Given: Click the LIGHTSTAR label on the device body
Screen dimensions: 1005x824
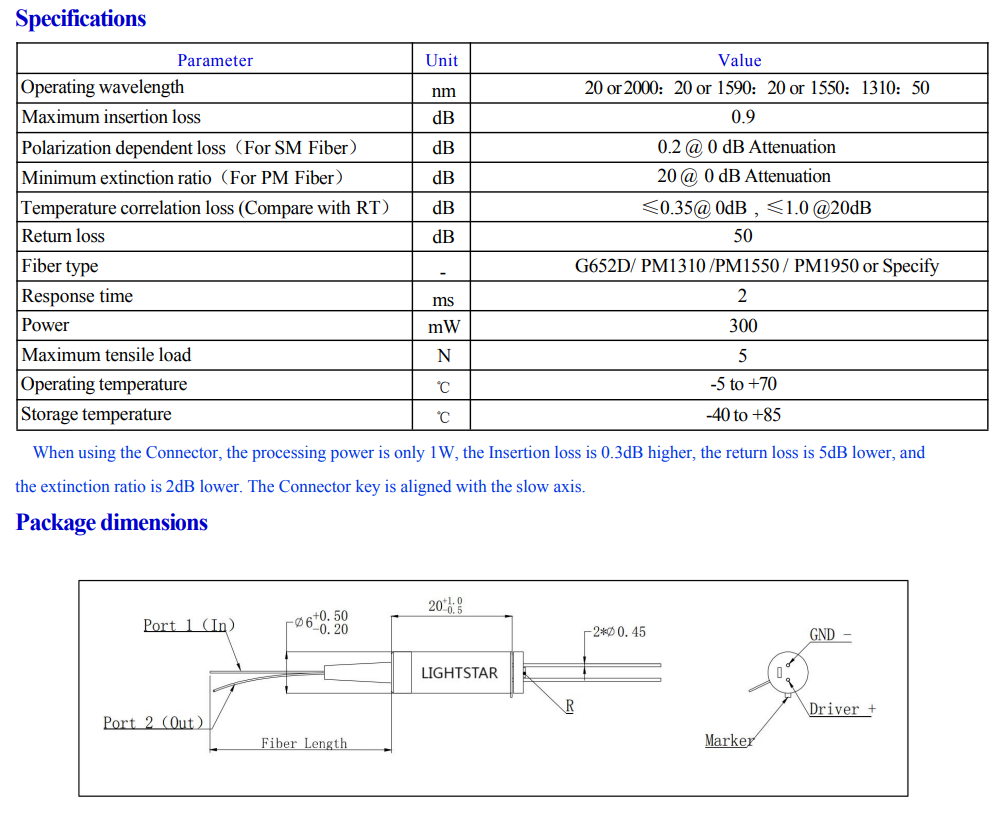Looking at the screenshot, I should [459, 673].
